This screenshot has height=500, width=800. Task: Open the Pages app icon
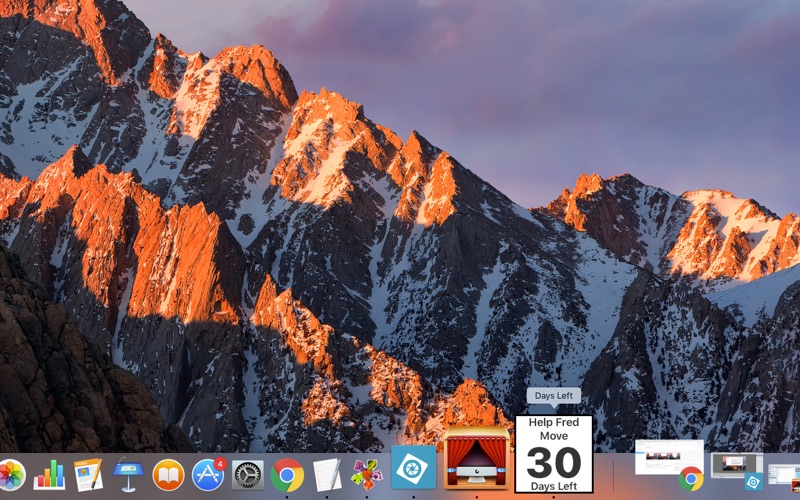click(x=88, y=475)
